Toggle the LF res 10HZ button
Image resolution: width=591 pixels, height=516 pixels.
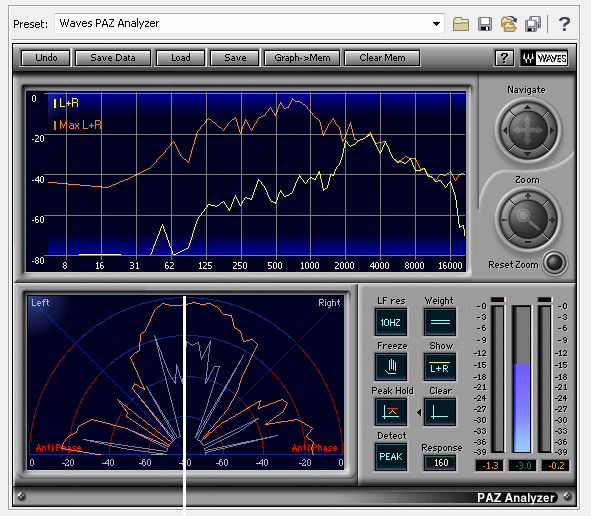[x=391, y=322]
